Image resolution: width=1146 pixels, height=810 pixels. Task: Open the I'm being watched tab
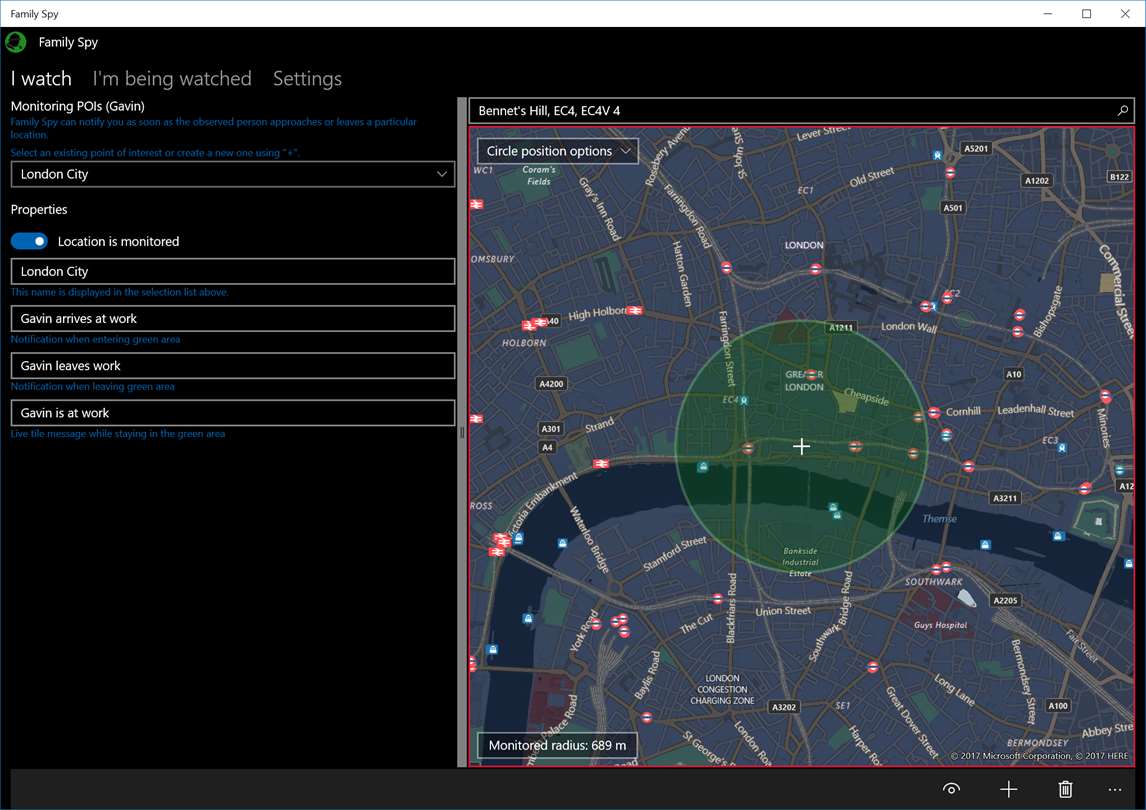point(172,78)
